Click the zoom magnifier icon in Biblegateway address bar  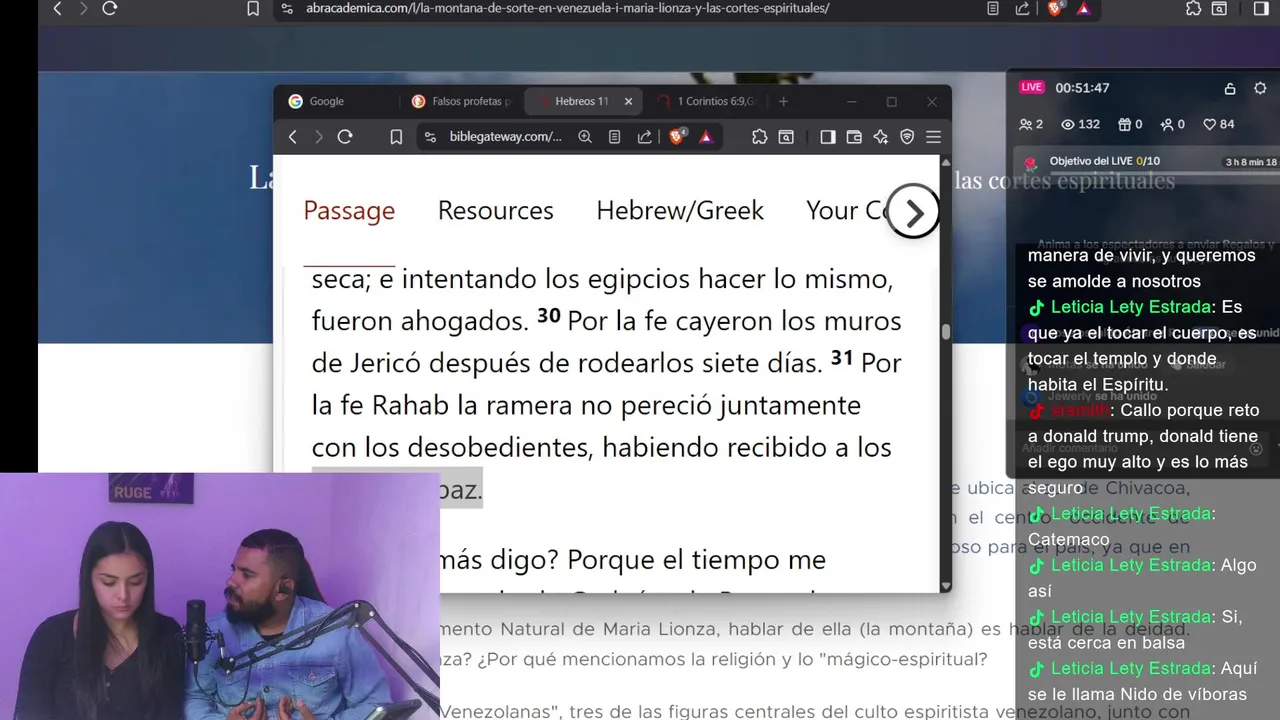click(585, 137)
